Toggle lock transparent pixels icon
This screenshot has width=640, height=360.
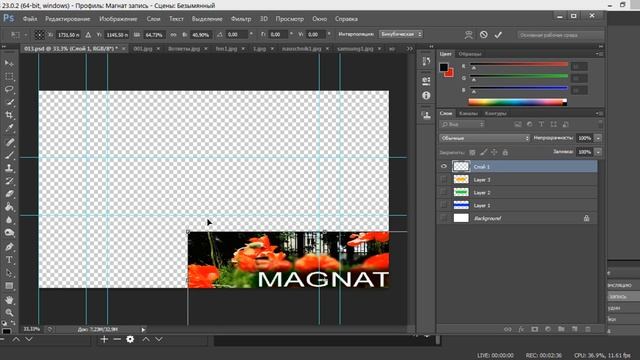[x=472, y=152]
